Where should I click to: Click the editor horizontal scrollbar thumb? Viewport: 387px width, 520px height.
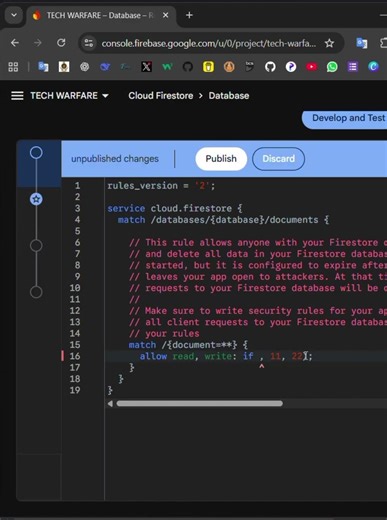point(199,404)
